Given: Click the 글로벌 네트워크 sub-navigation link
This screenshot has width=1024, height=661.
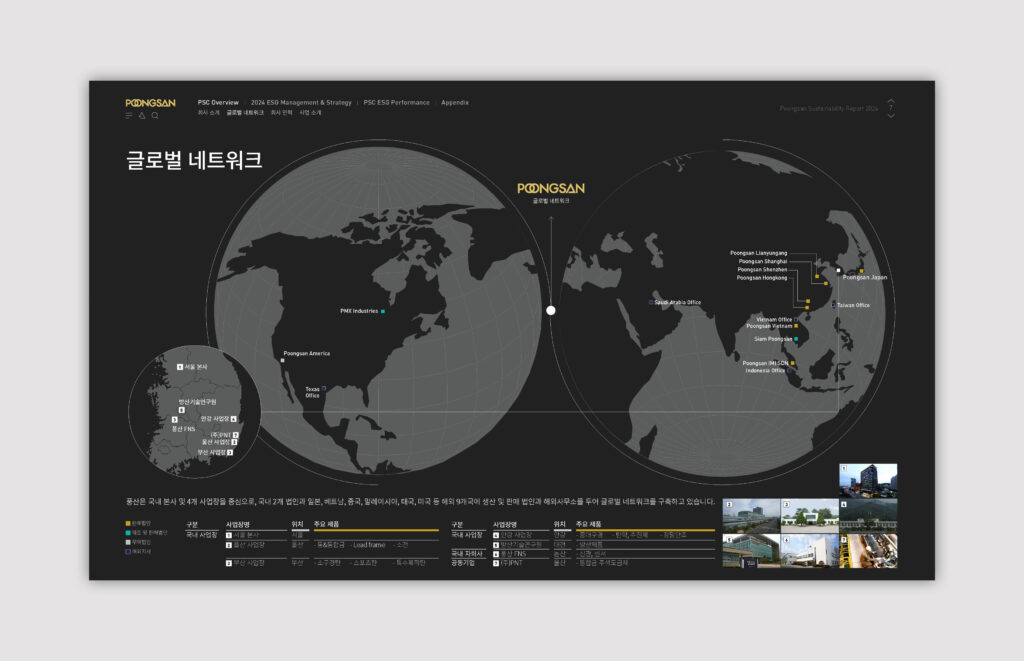Looking at the screenshot, I should tap(245, 113).
